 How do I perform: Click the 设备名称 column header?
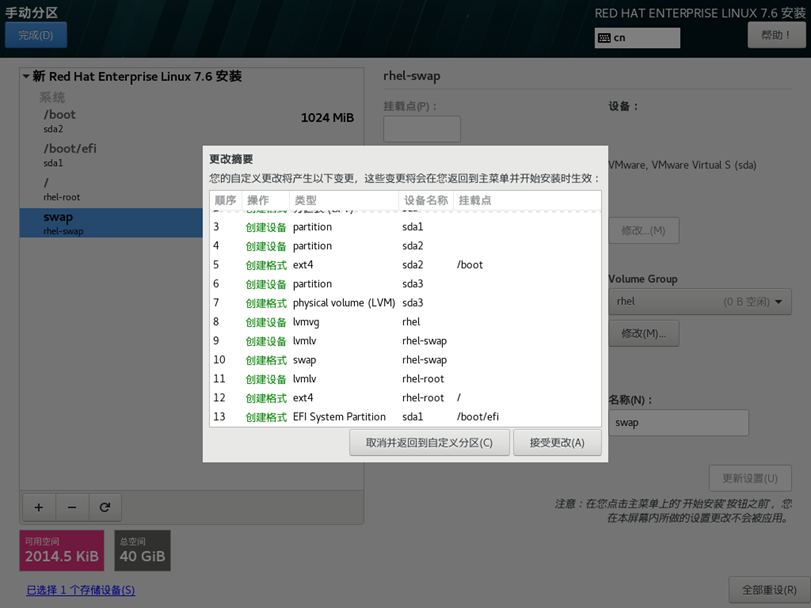pyautogui.click(x=426, y=200)
